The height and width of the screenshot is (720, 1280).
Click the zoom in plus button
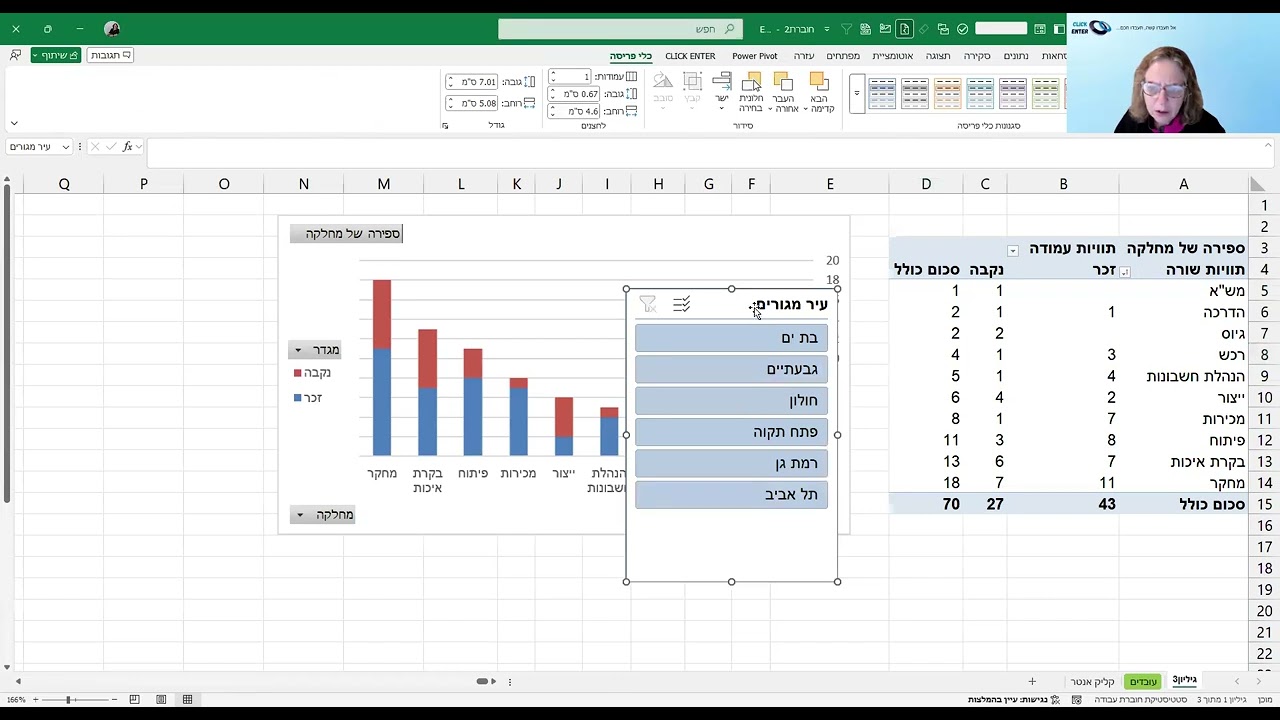click(x=35, y=700)
